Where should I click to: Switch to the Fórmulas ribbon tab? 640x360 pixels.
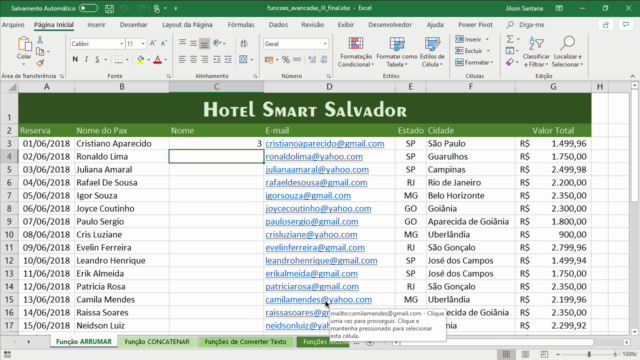(241, 24)
